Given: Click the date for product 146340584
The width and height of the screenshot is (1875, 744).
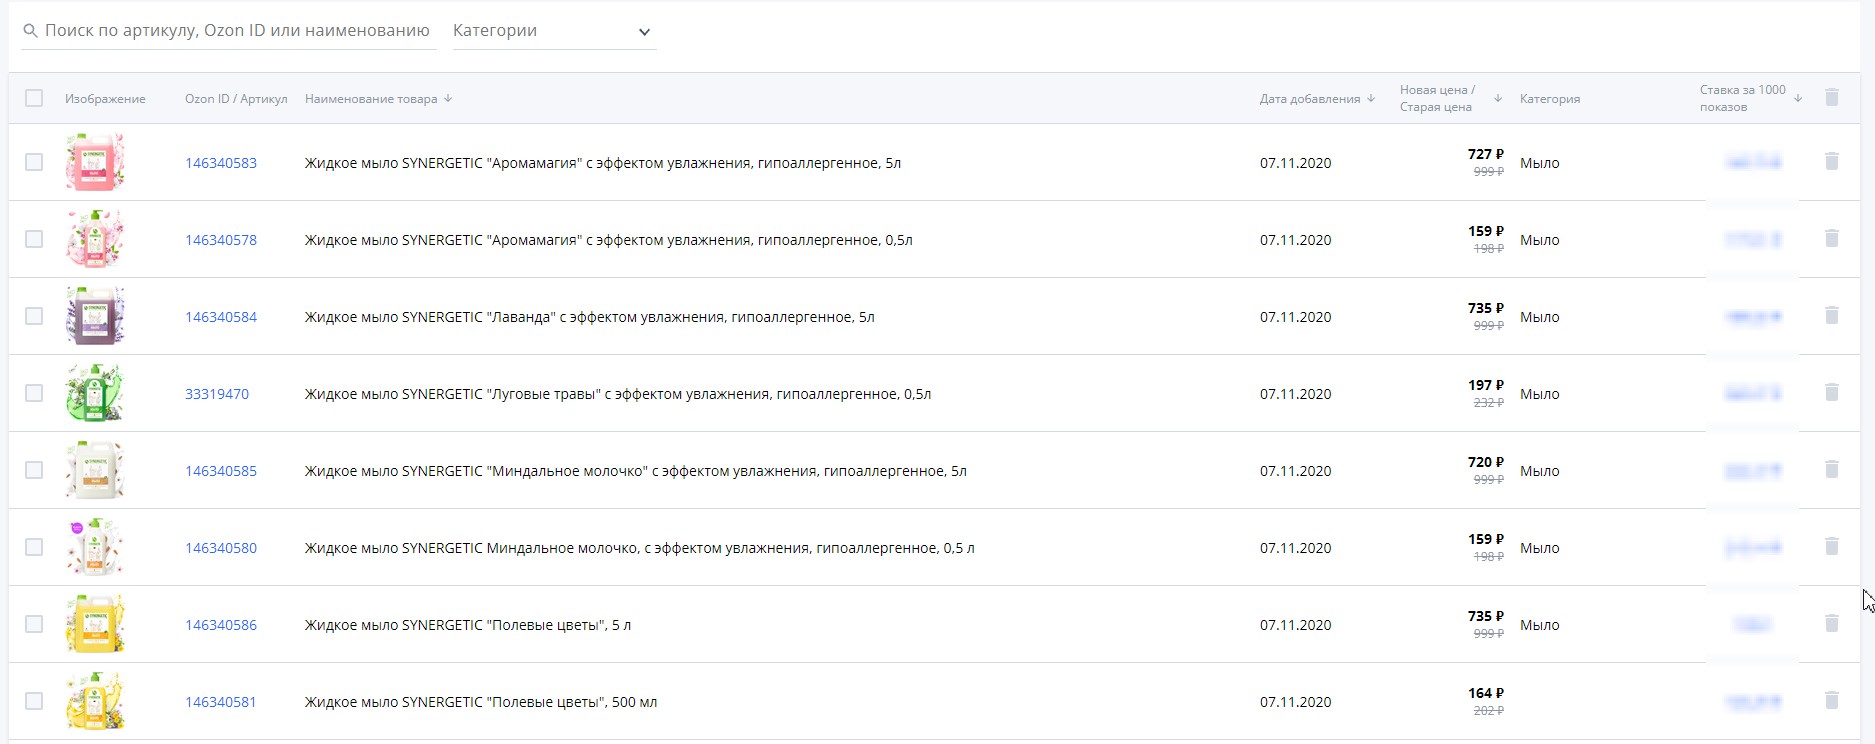Looking at the screenshot, I should 1296,317.
